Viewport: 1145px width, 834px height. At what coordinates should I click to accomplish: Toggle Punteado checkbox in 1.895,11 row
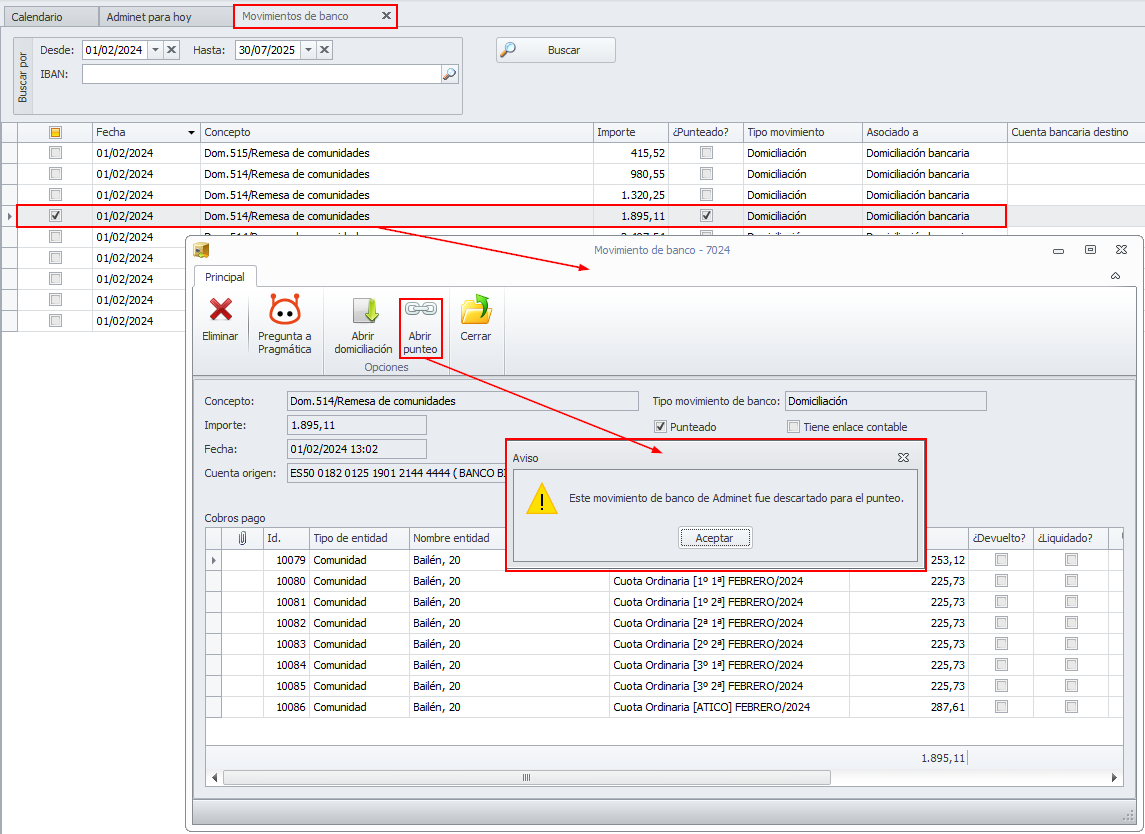pos(706,216)
